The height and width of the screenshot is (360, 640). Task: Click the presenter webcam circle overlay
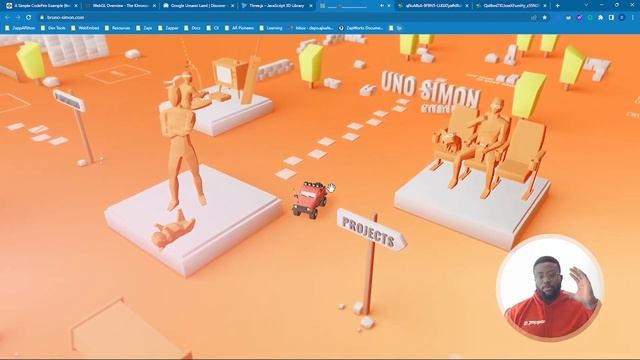[550, 288]
